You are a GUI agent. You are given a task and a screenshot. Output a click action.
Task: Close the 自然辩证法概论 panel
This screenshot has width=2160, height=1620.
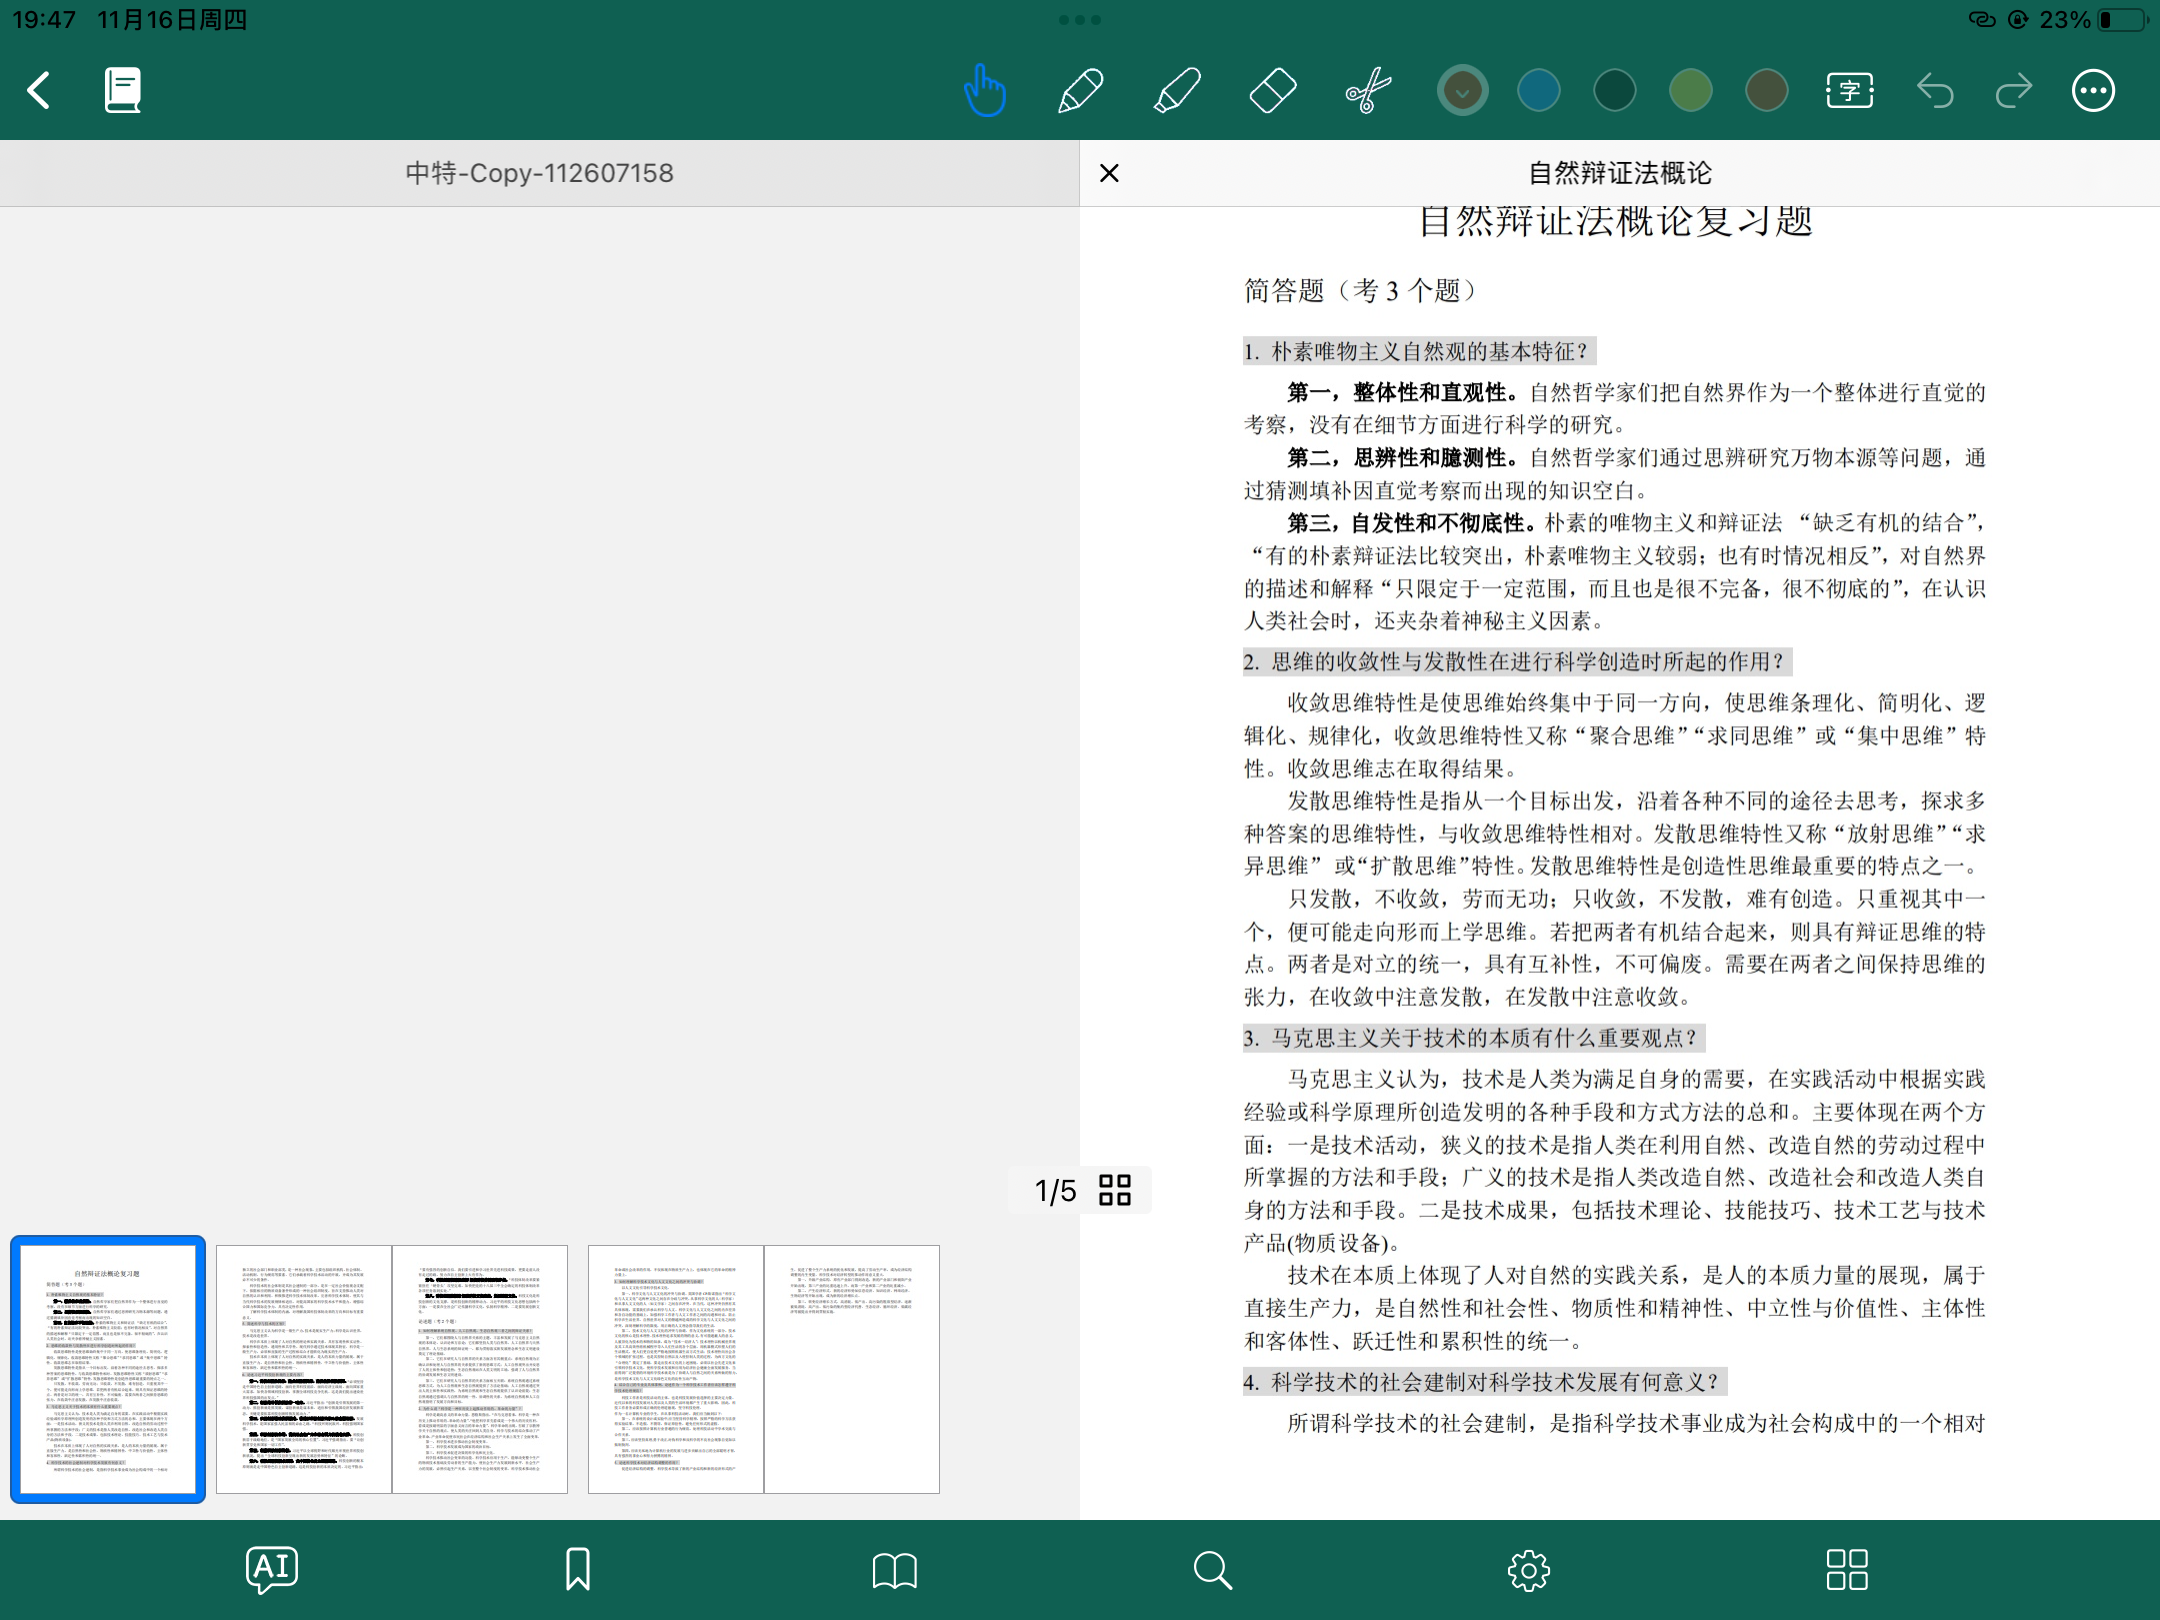point(1109,173)
